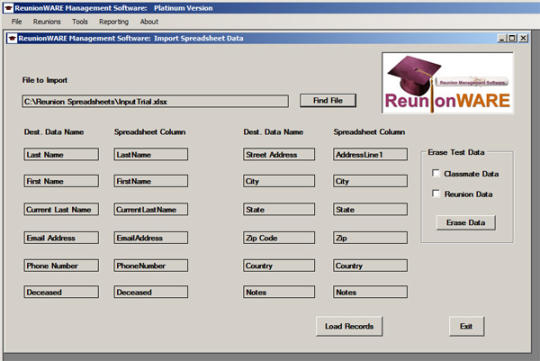Select the CurrentLastName spreadsheet column field
The image size is (540, 361).
151,209
